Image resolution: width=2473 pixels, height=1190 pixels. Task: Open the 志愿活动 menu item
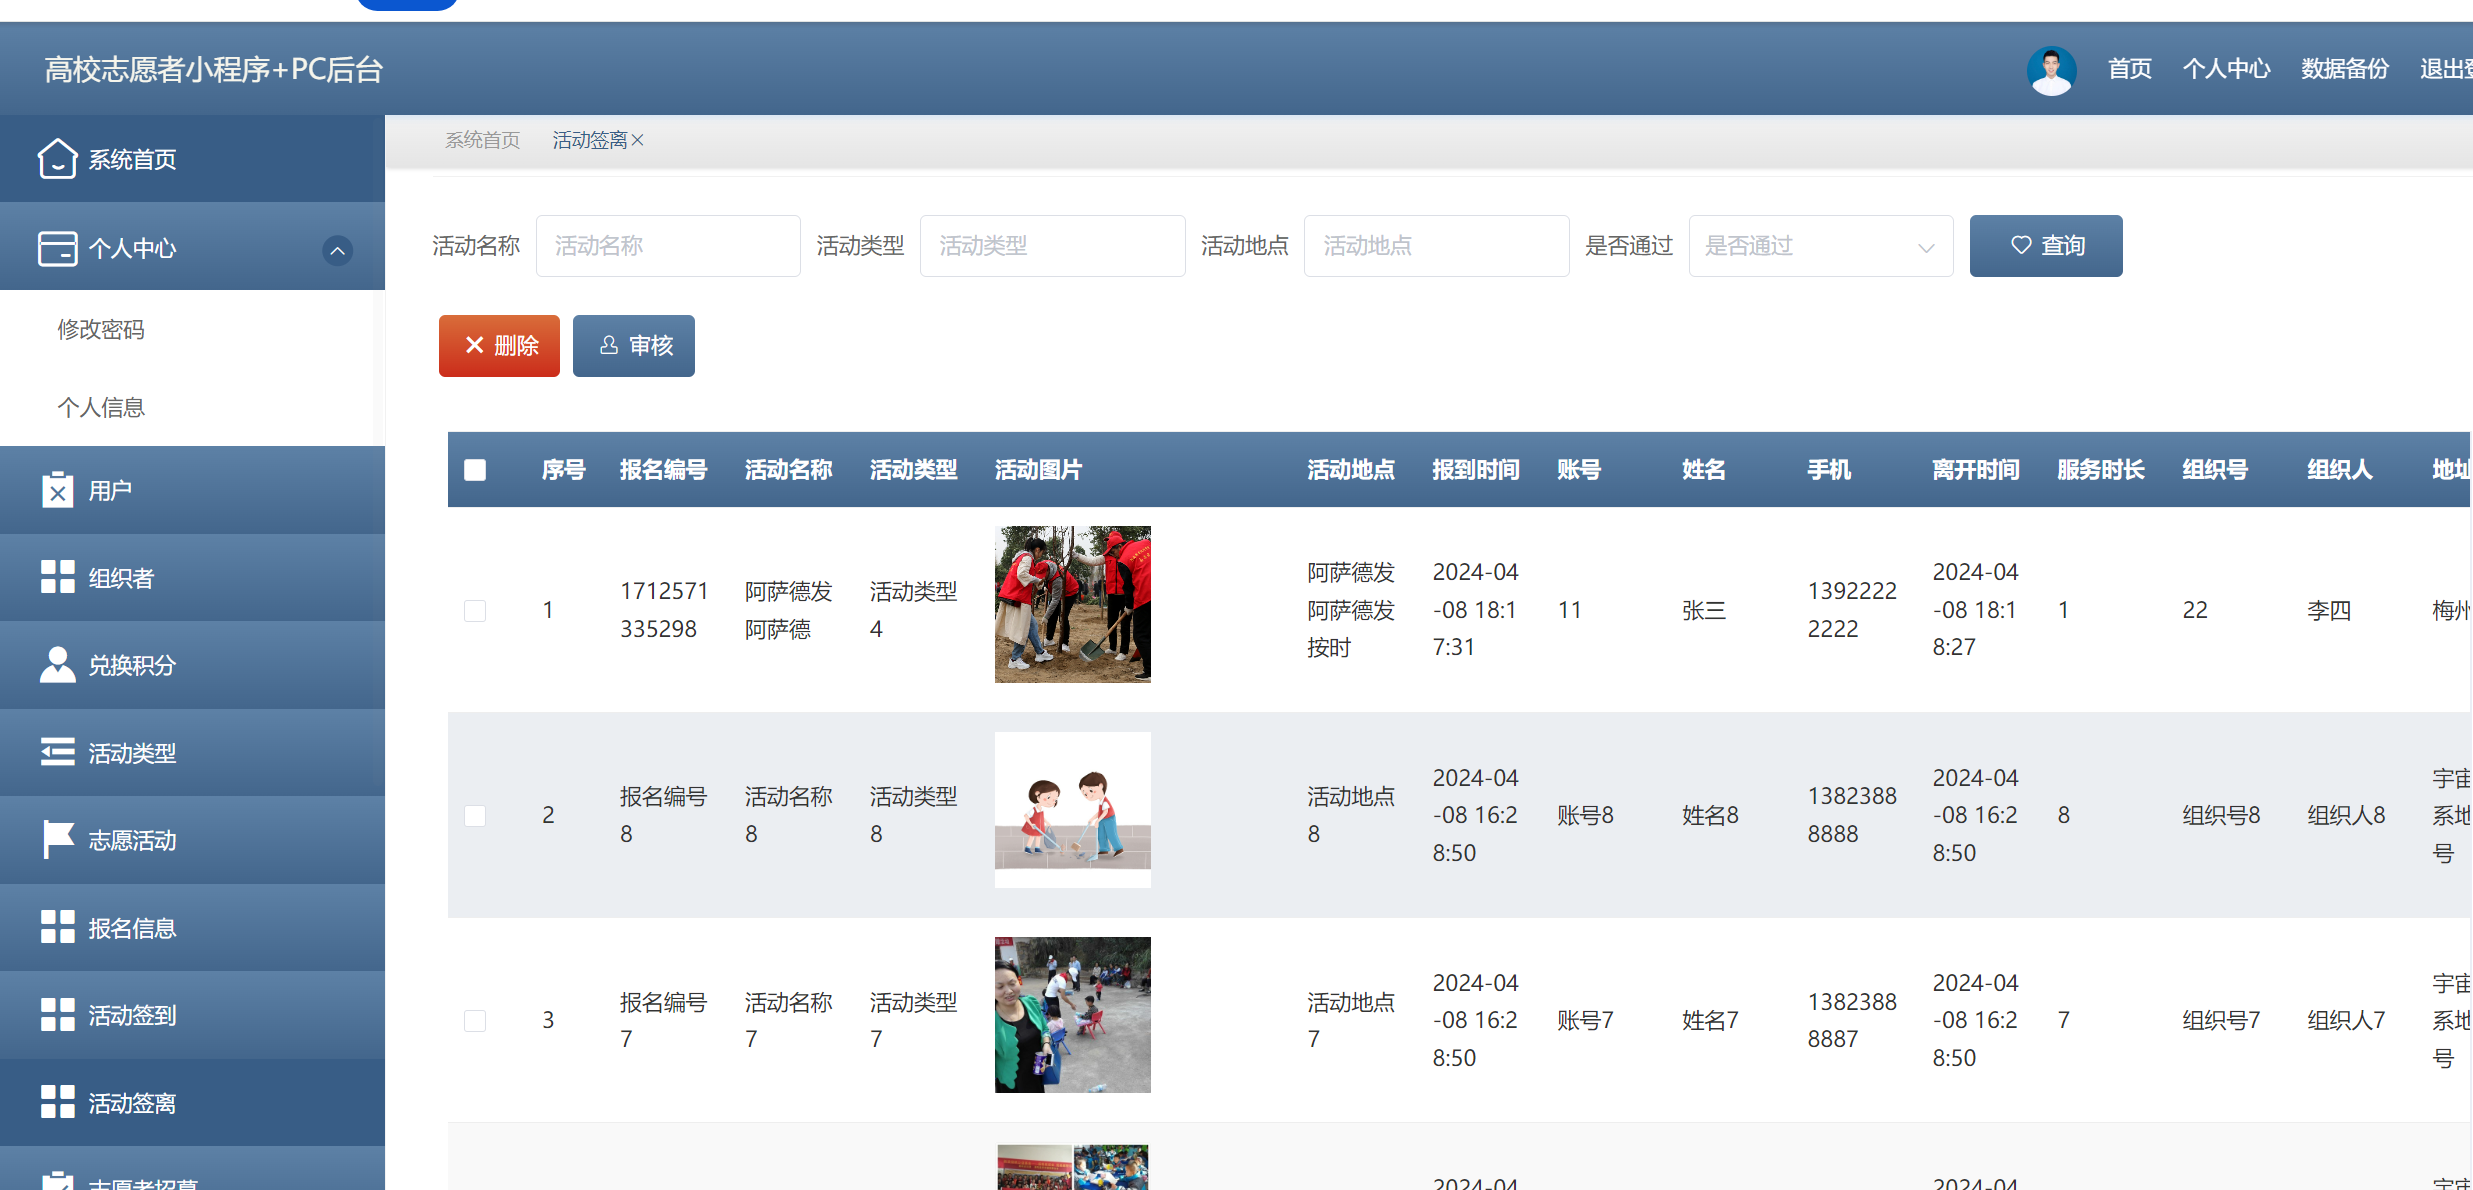coord(192,840)
